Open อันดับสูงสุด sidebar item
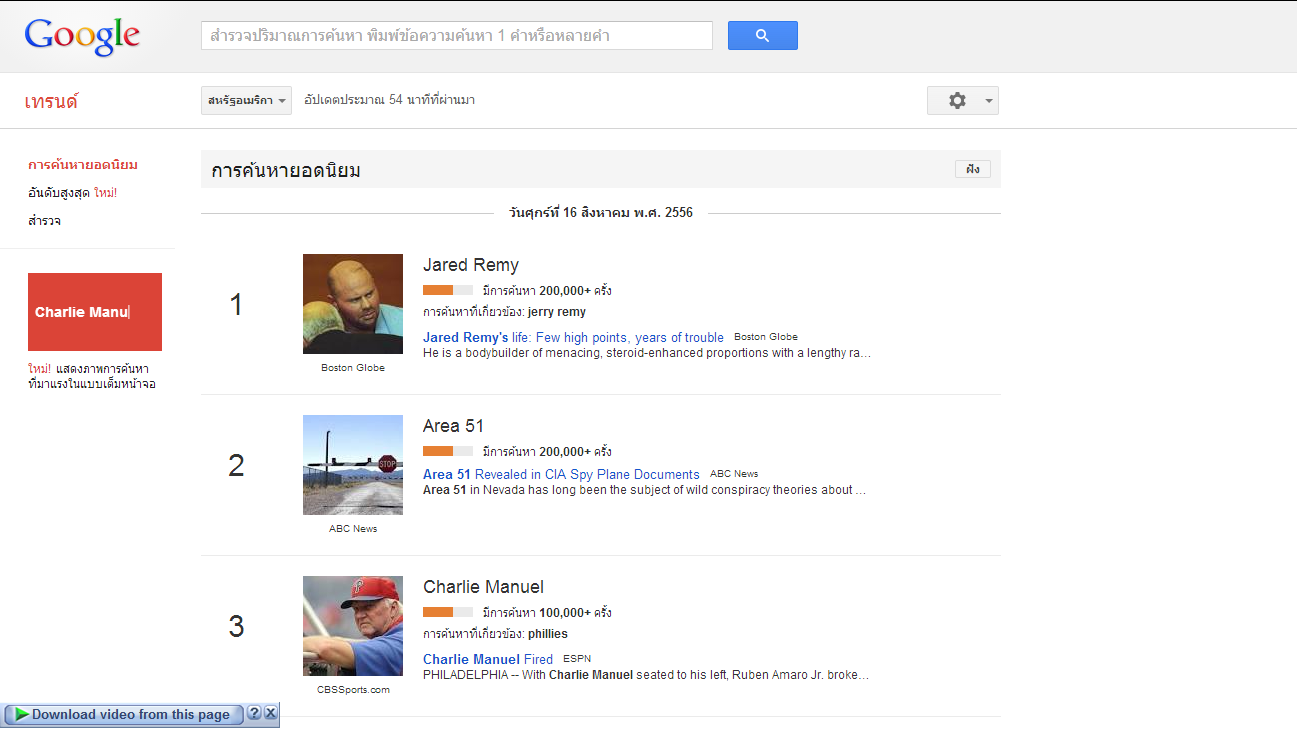Image resolution: width=1297 pixels, height=731 pixels. point(72,193)
